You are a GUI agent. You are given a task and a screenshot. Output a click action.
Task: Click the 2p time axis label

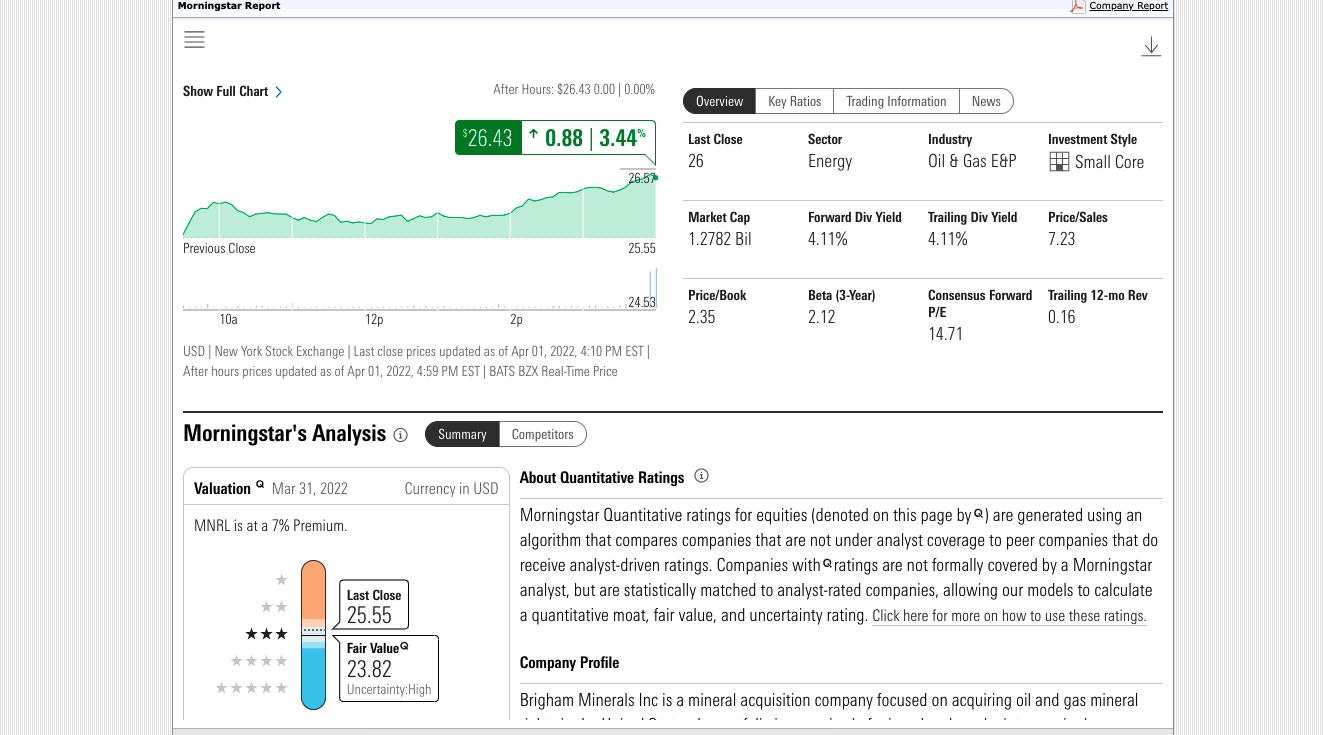click(517, 320)
